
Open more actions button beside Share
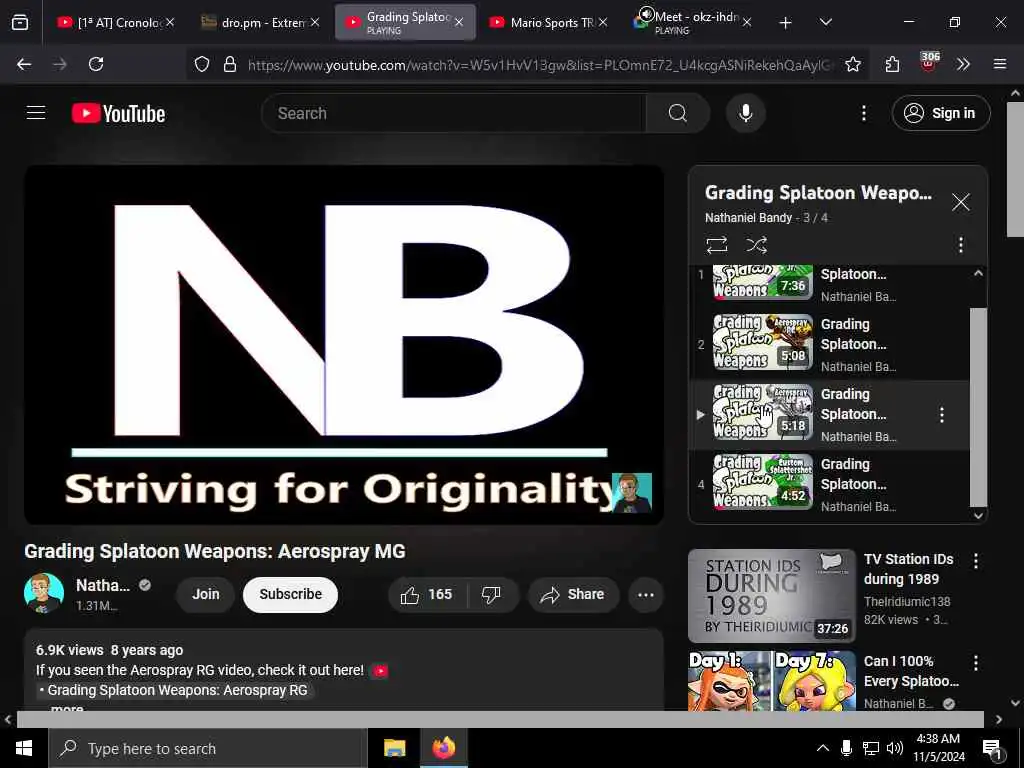(645, 594)
